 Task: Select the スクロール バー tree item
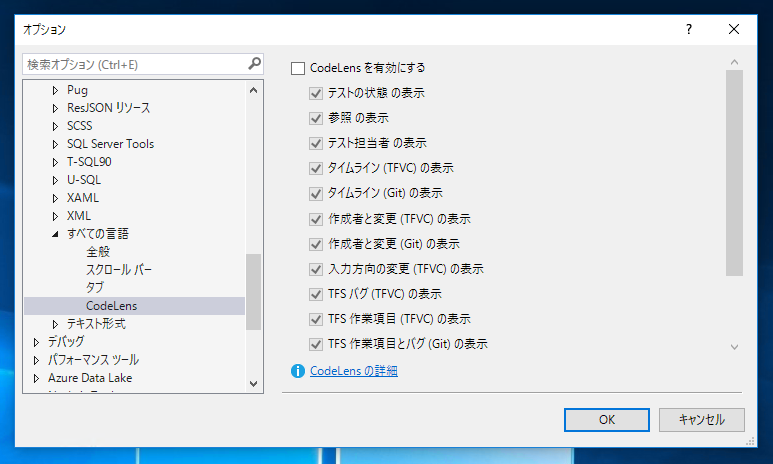pyautogui.click(x=119, y=270)
